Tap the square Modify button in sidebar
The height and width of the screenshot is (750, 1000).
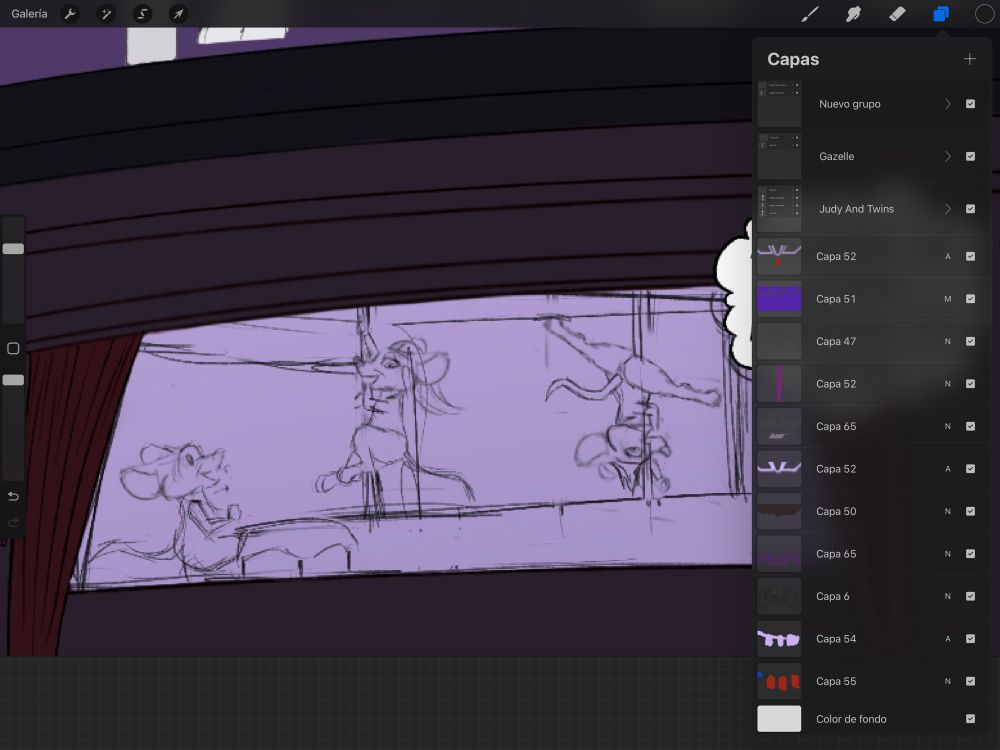[x=13, y=348]
